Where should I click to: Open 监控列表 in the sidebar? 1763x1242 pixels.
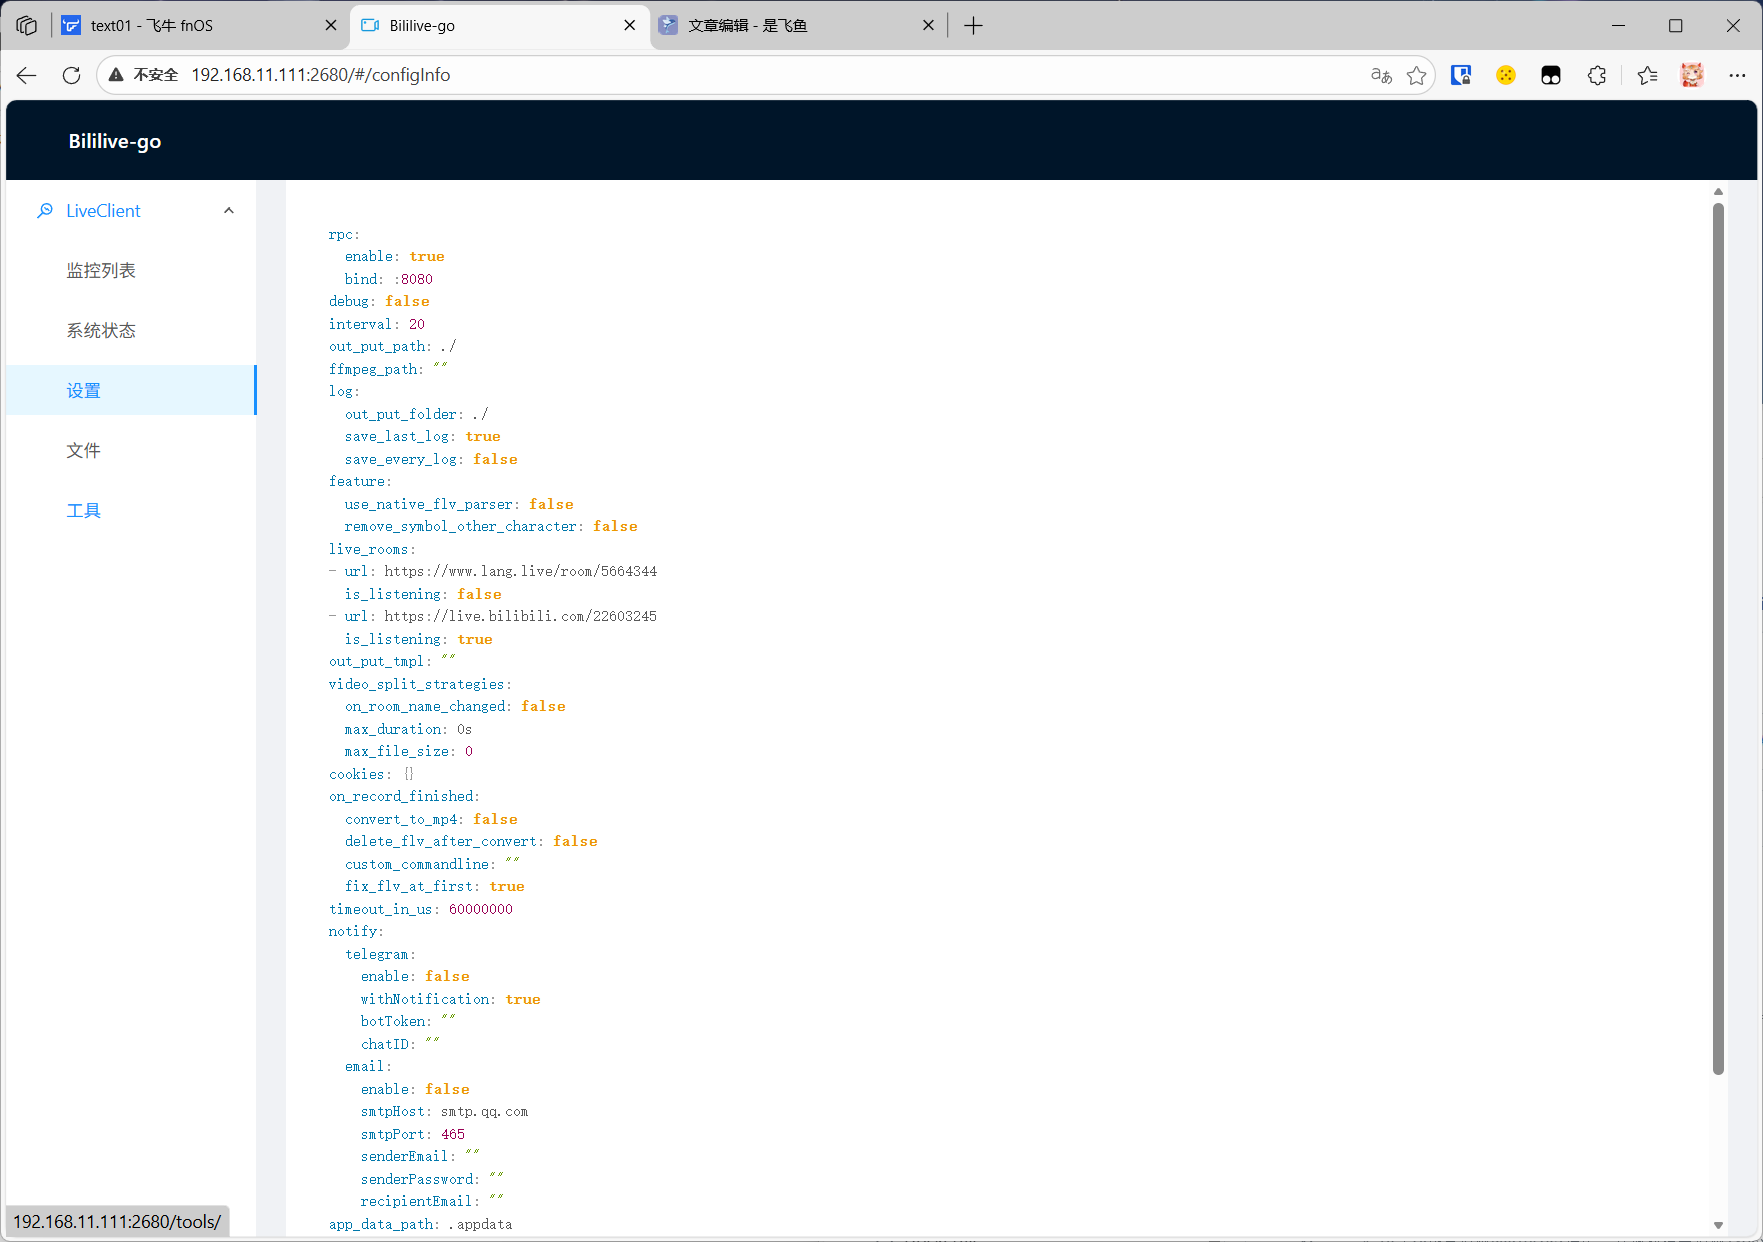tap(101, 271)
